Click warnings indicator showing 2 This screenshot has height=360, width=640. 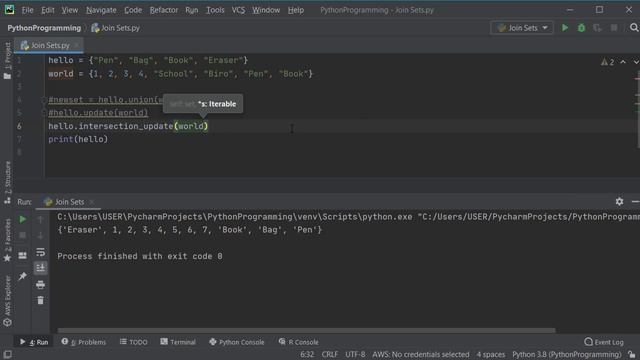(607, 62)
